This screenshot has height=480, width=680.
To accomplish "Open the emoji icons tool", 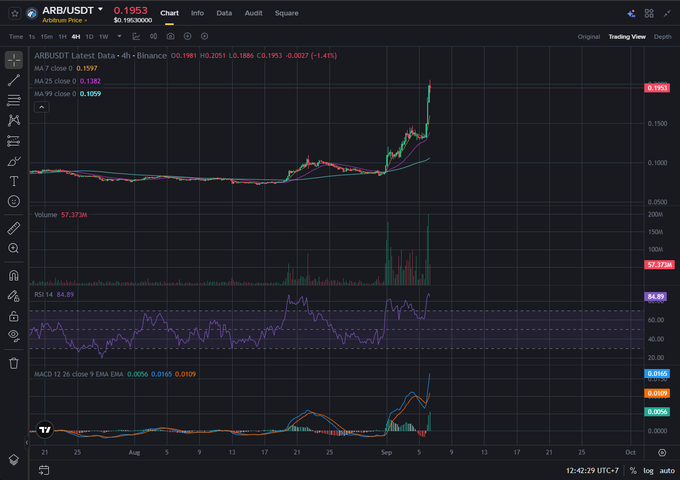I will click(14, 201).
